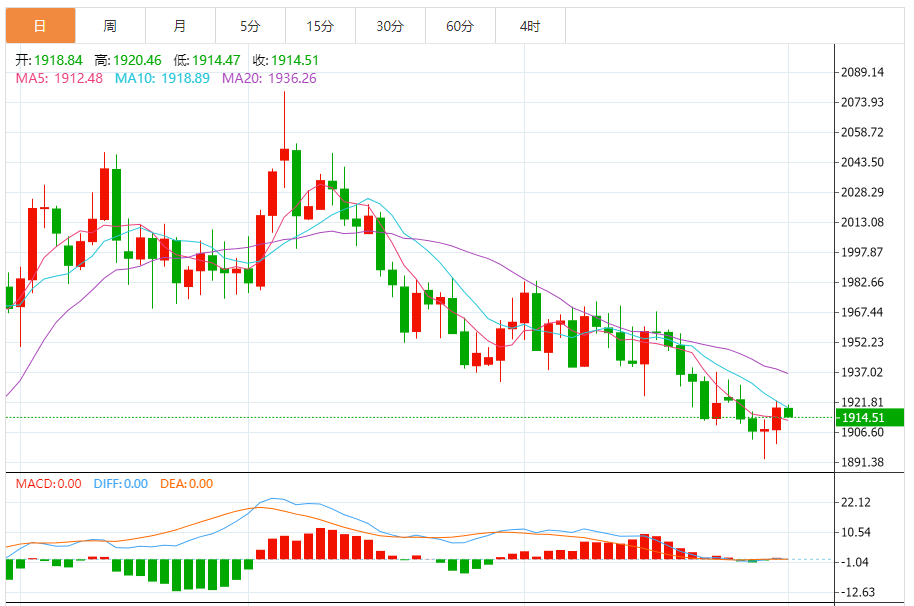914x606 pixels.
Task: Click the 2089.14 price axis label
Action: point(862,72)
